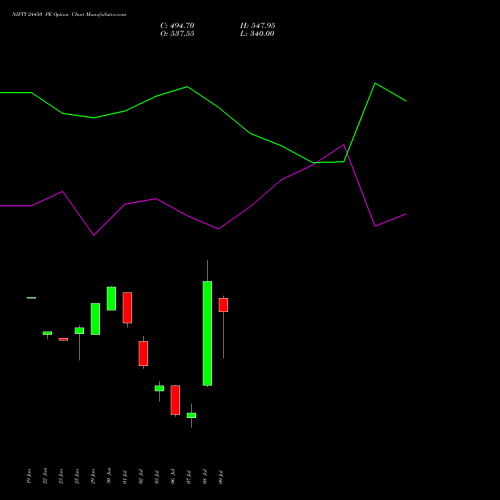Select the low value L: 340.00
The image size is (500, 500).
coord(257,34)
